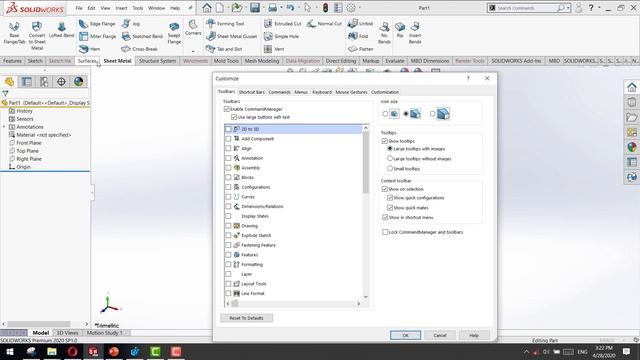Click scroll up arrow in toolbars list
This screenshot has width=640, height=360.
[x=365, y=128]
